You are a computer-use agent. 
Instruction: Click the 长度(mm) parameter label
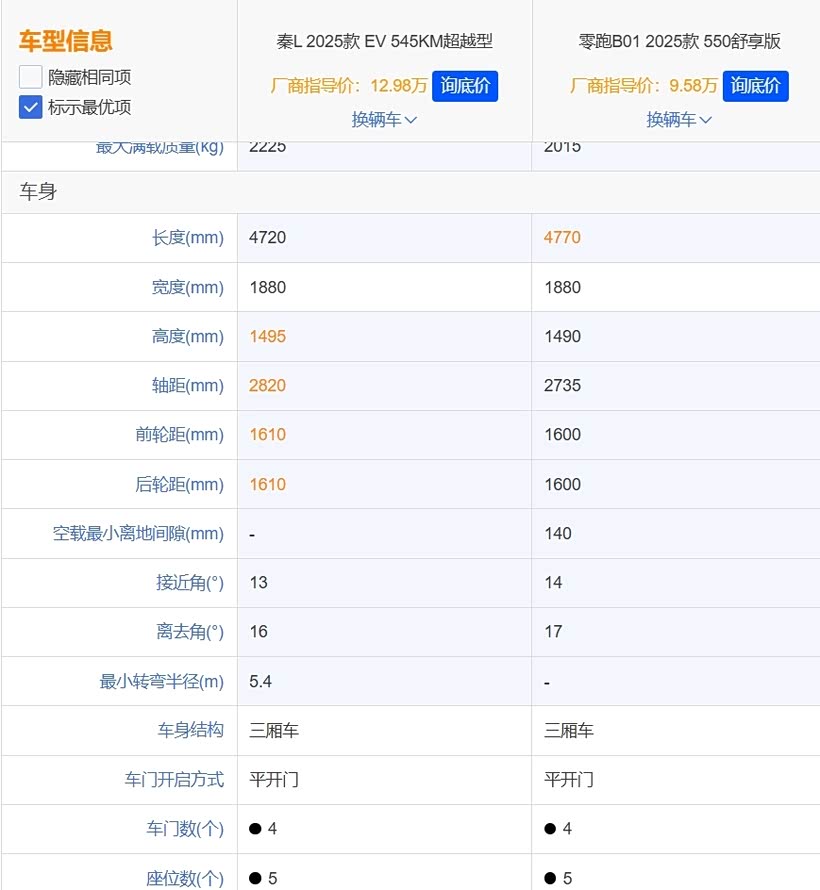(x=187, y=238)
